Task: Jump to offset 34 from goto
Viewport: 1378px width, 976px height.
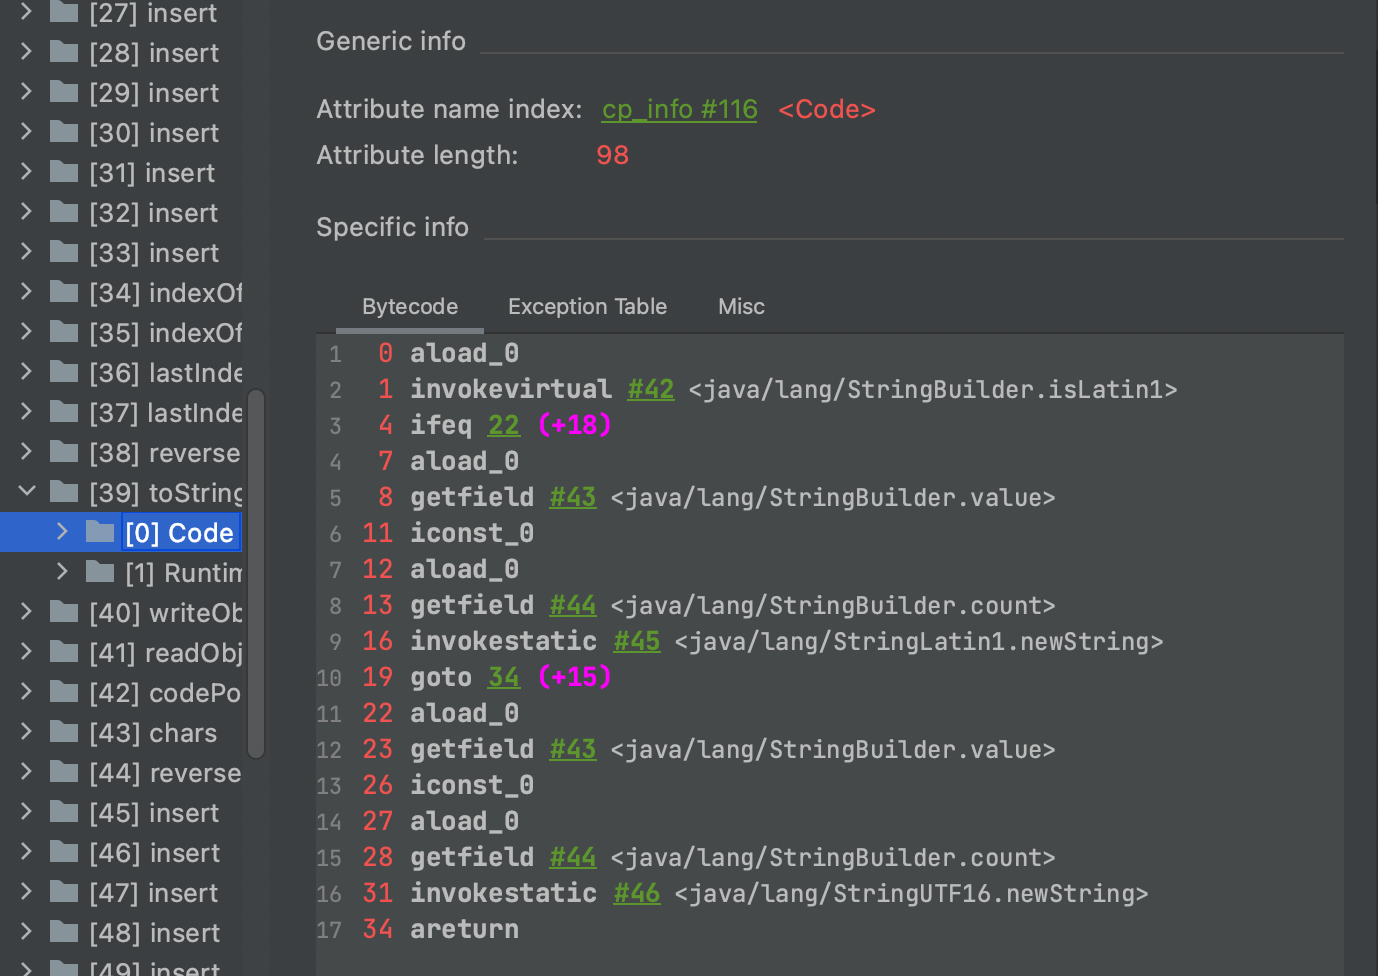Action: (x=504, y=677)
